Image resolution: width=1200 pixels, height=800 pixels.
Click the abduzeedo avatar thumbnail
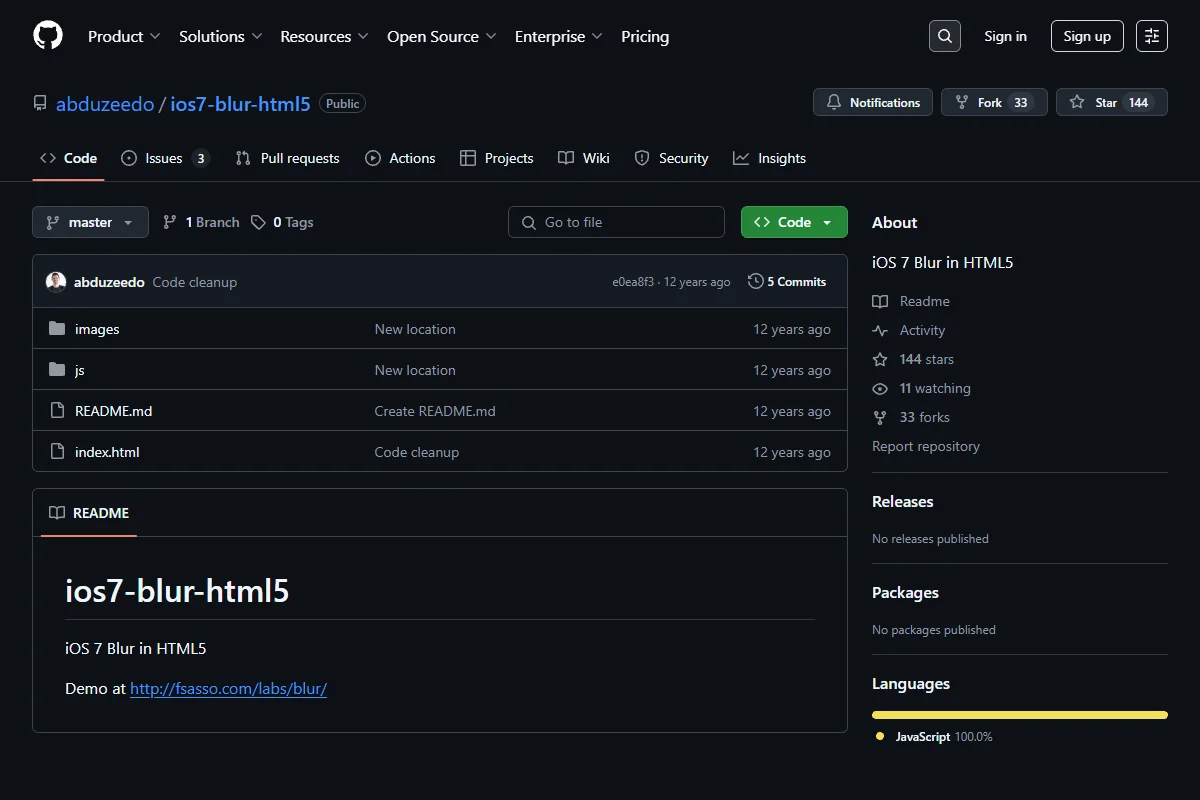pyautogui.click(x=56, y=282)
